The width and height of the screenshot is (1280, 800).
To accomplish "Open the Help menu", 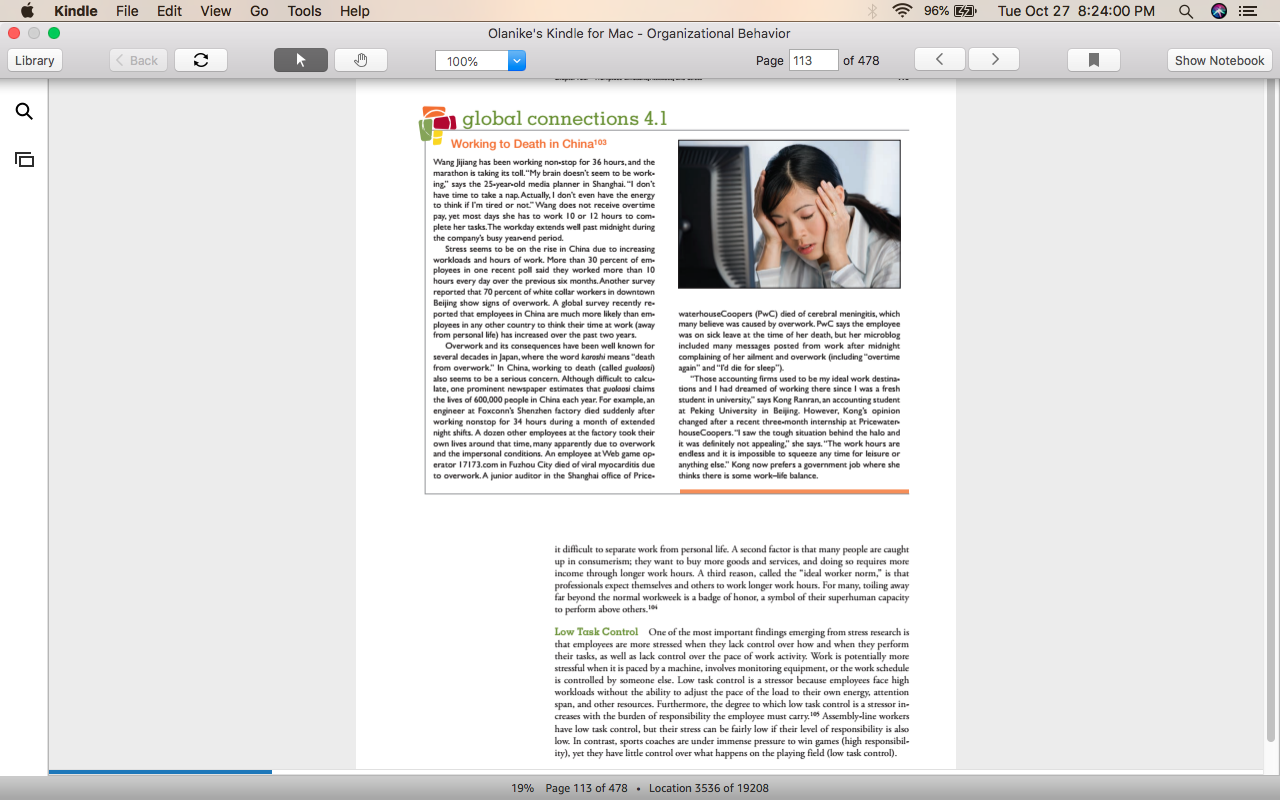I will tap(355, 11).
